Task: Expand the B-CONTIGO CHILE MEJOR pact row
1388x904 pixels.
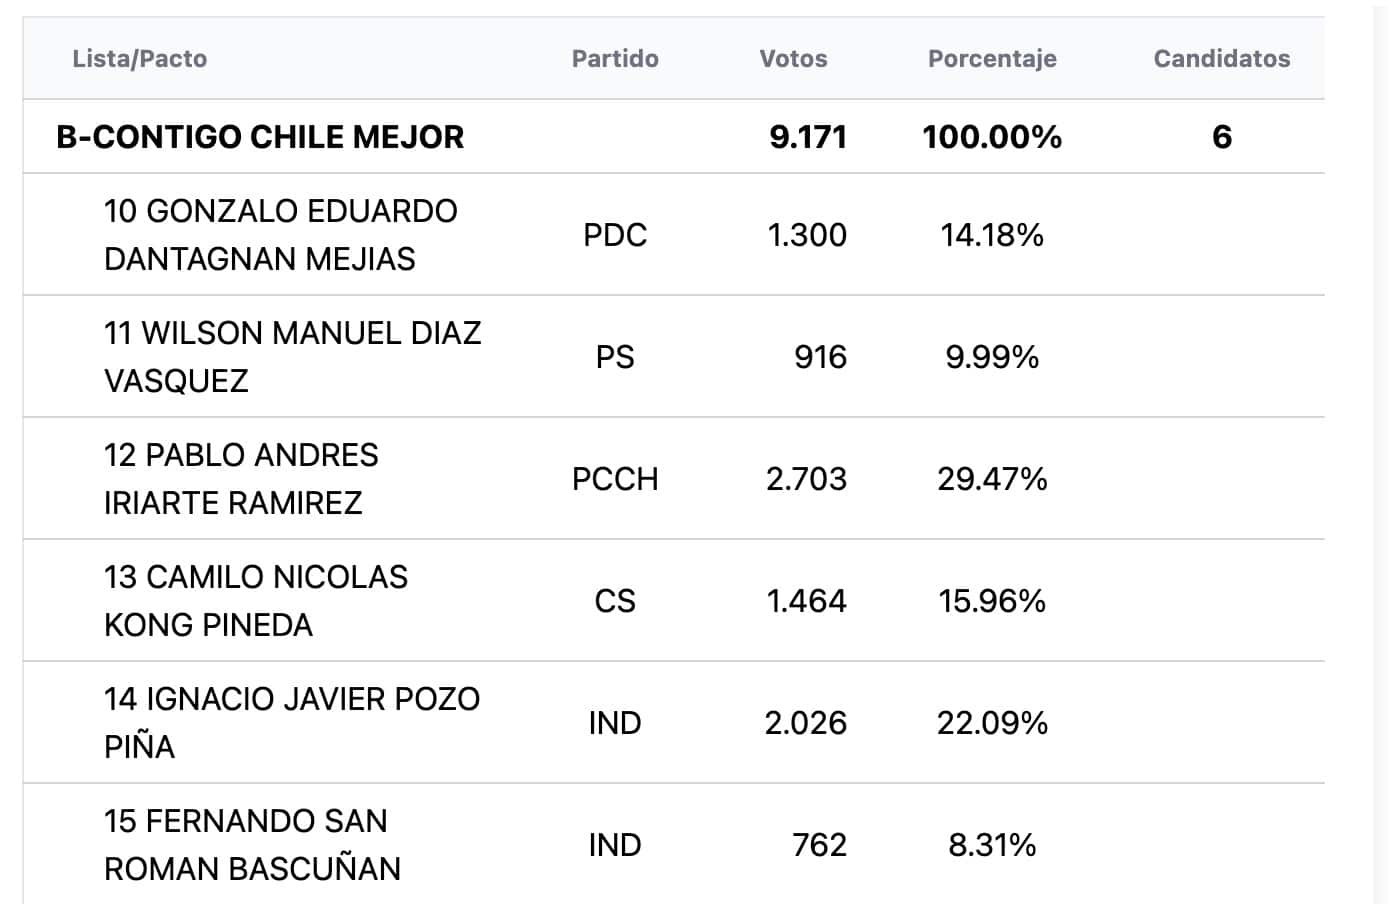Action: pyautogui.click(x=673, y=136)
